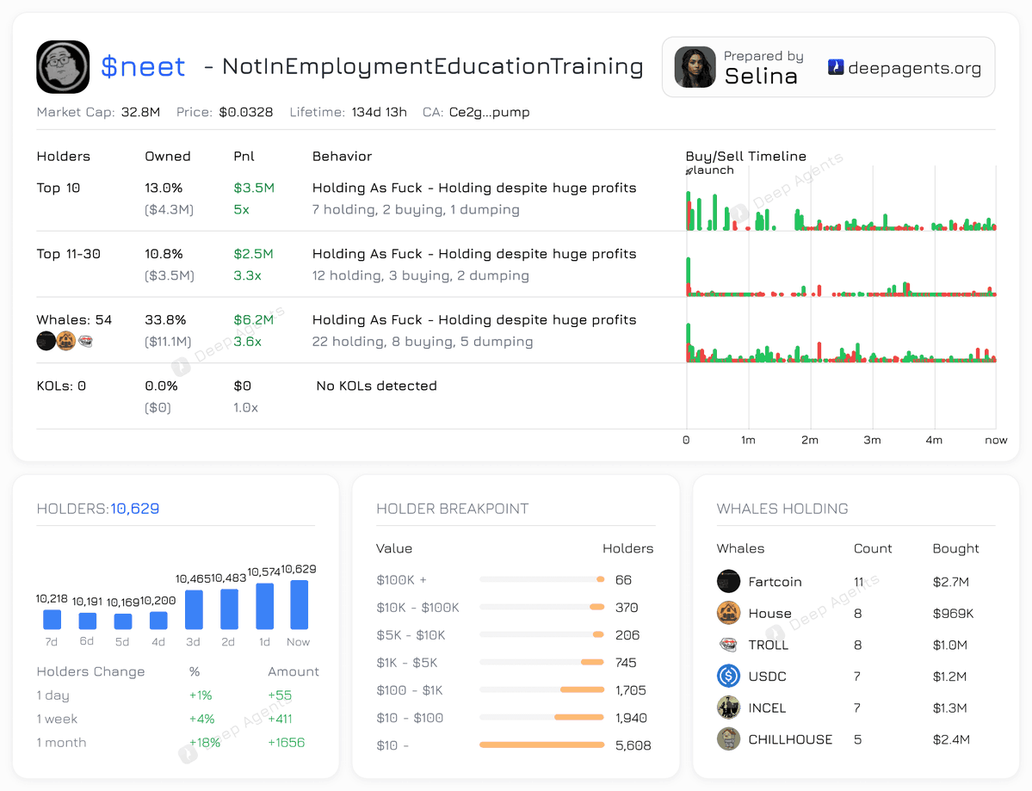Screen dimensions: 1032x791
Task: Click 'No KOLs detected' text
Action: click(x=376, y=386)
